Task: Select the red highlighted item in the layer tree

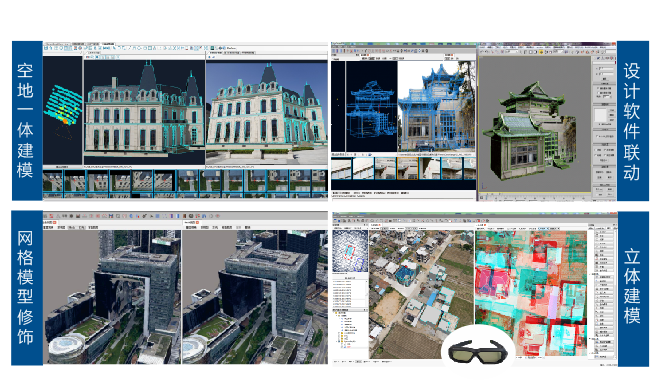Action: point(349,347)
